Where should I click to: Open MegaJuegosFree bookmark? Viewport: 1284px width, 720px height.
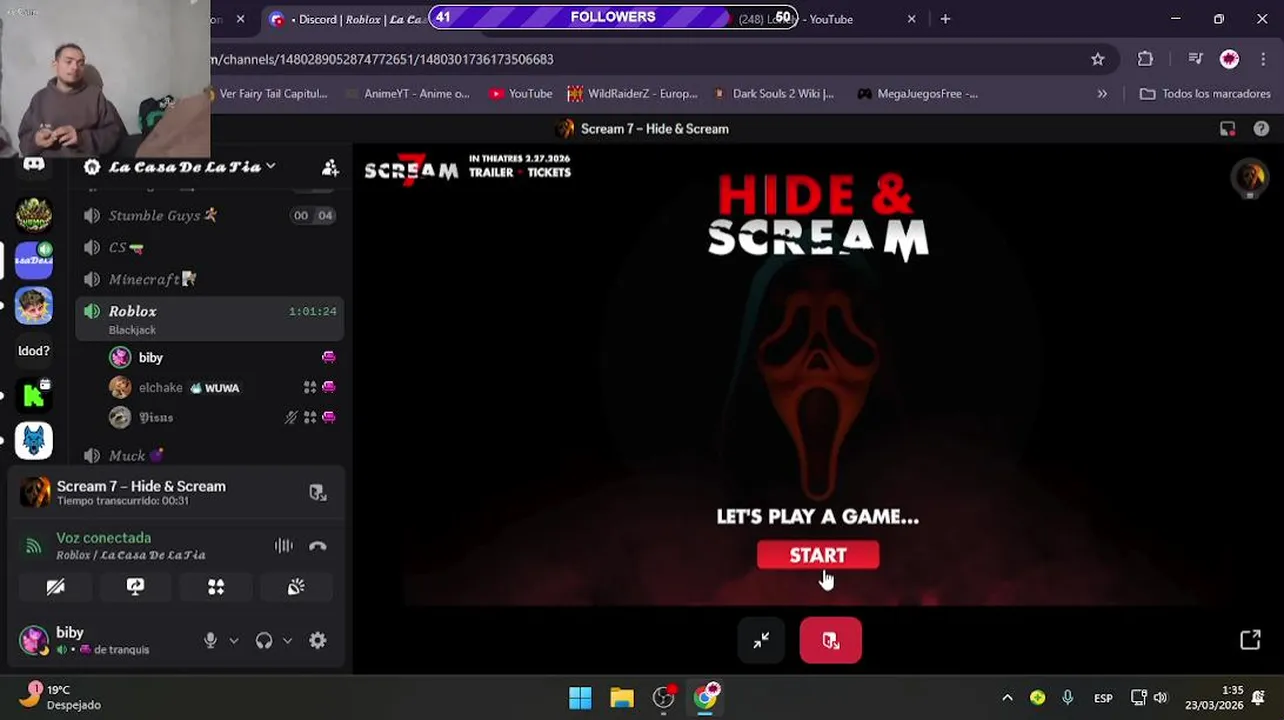[x=917, y=94]
